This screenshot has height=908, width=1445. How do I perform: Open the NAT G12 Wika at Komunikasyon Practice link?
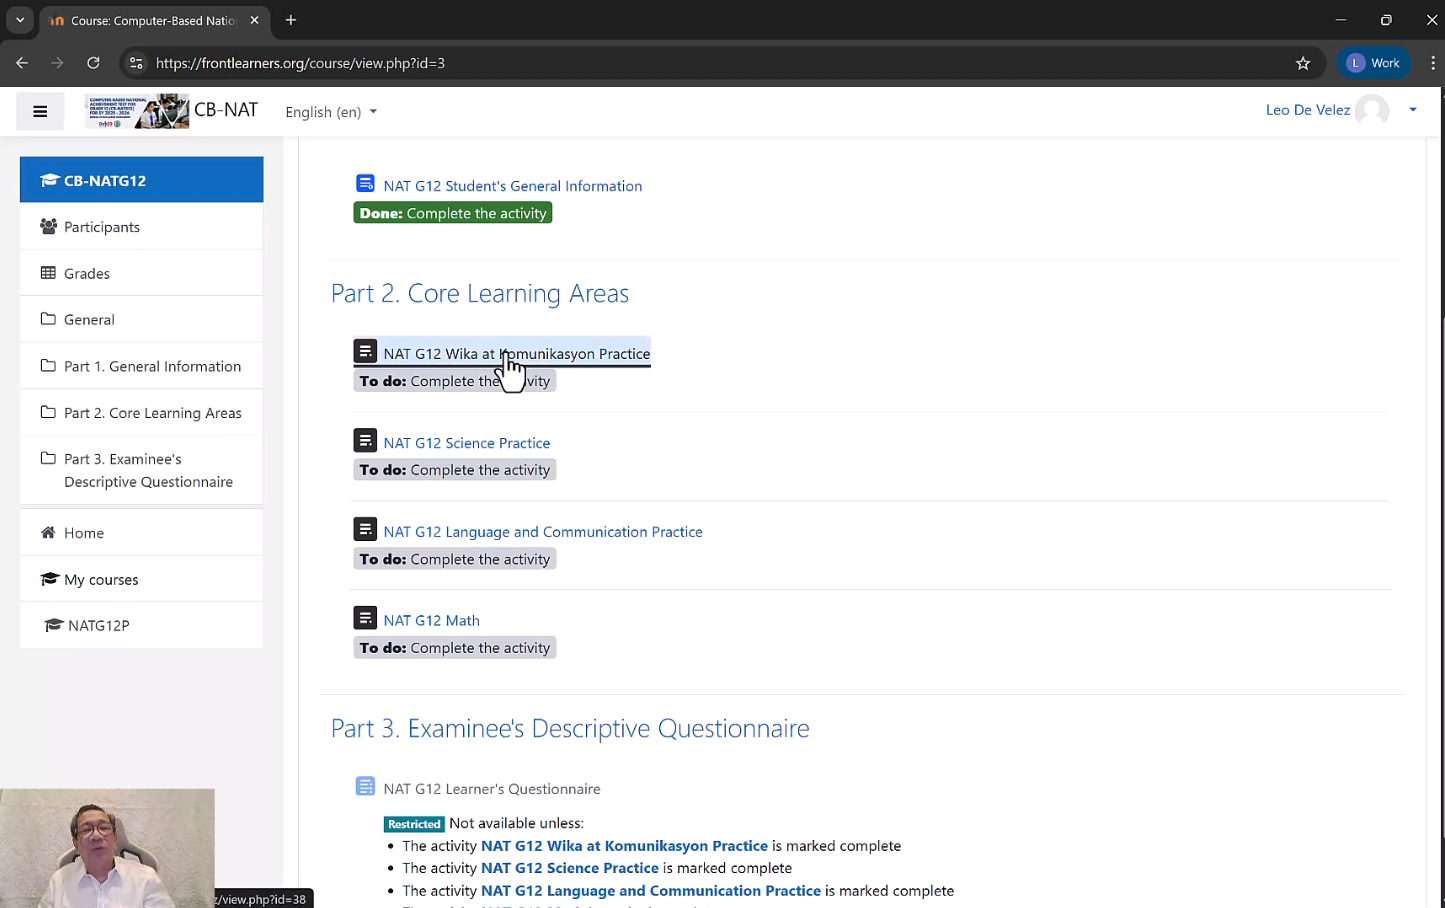pos(516,354)
